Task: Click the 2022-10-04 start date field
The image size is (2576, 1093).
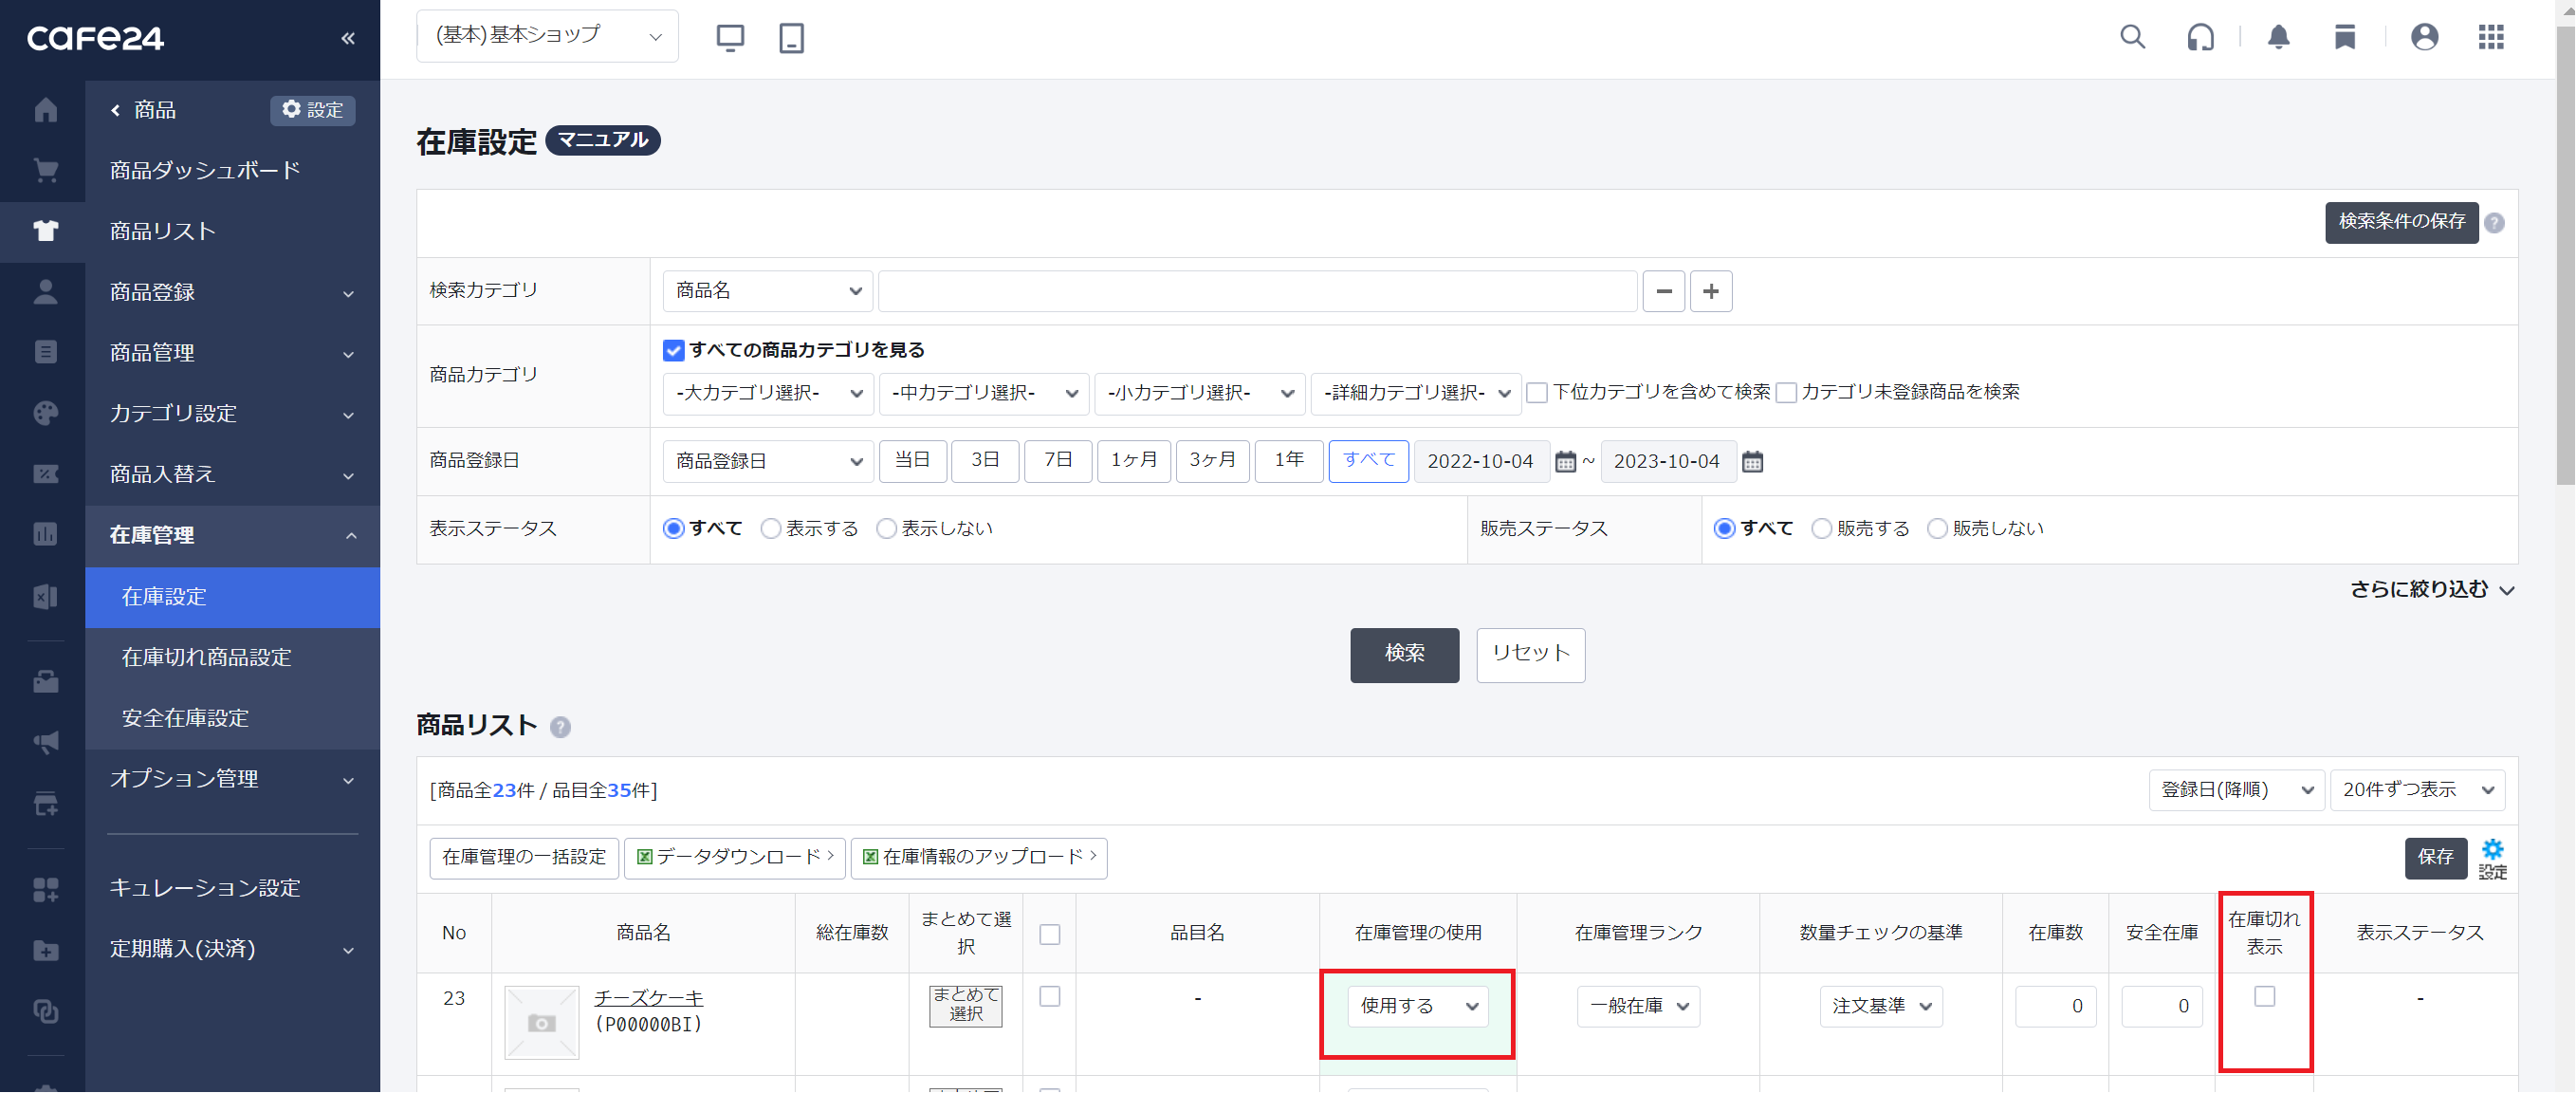Action: pyautogui.click(x=1481, y=462)
